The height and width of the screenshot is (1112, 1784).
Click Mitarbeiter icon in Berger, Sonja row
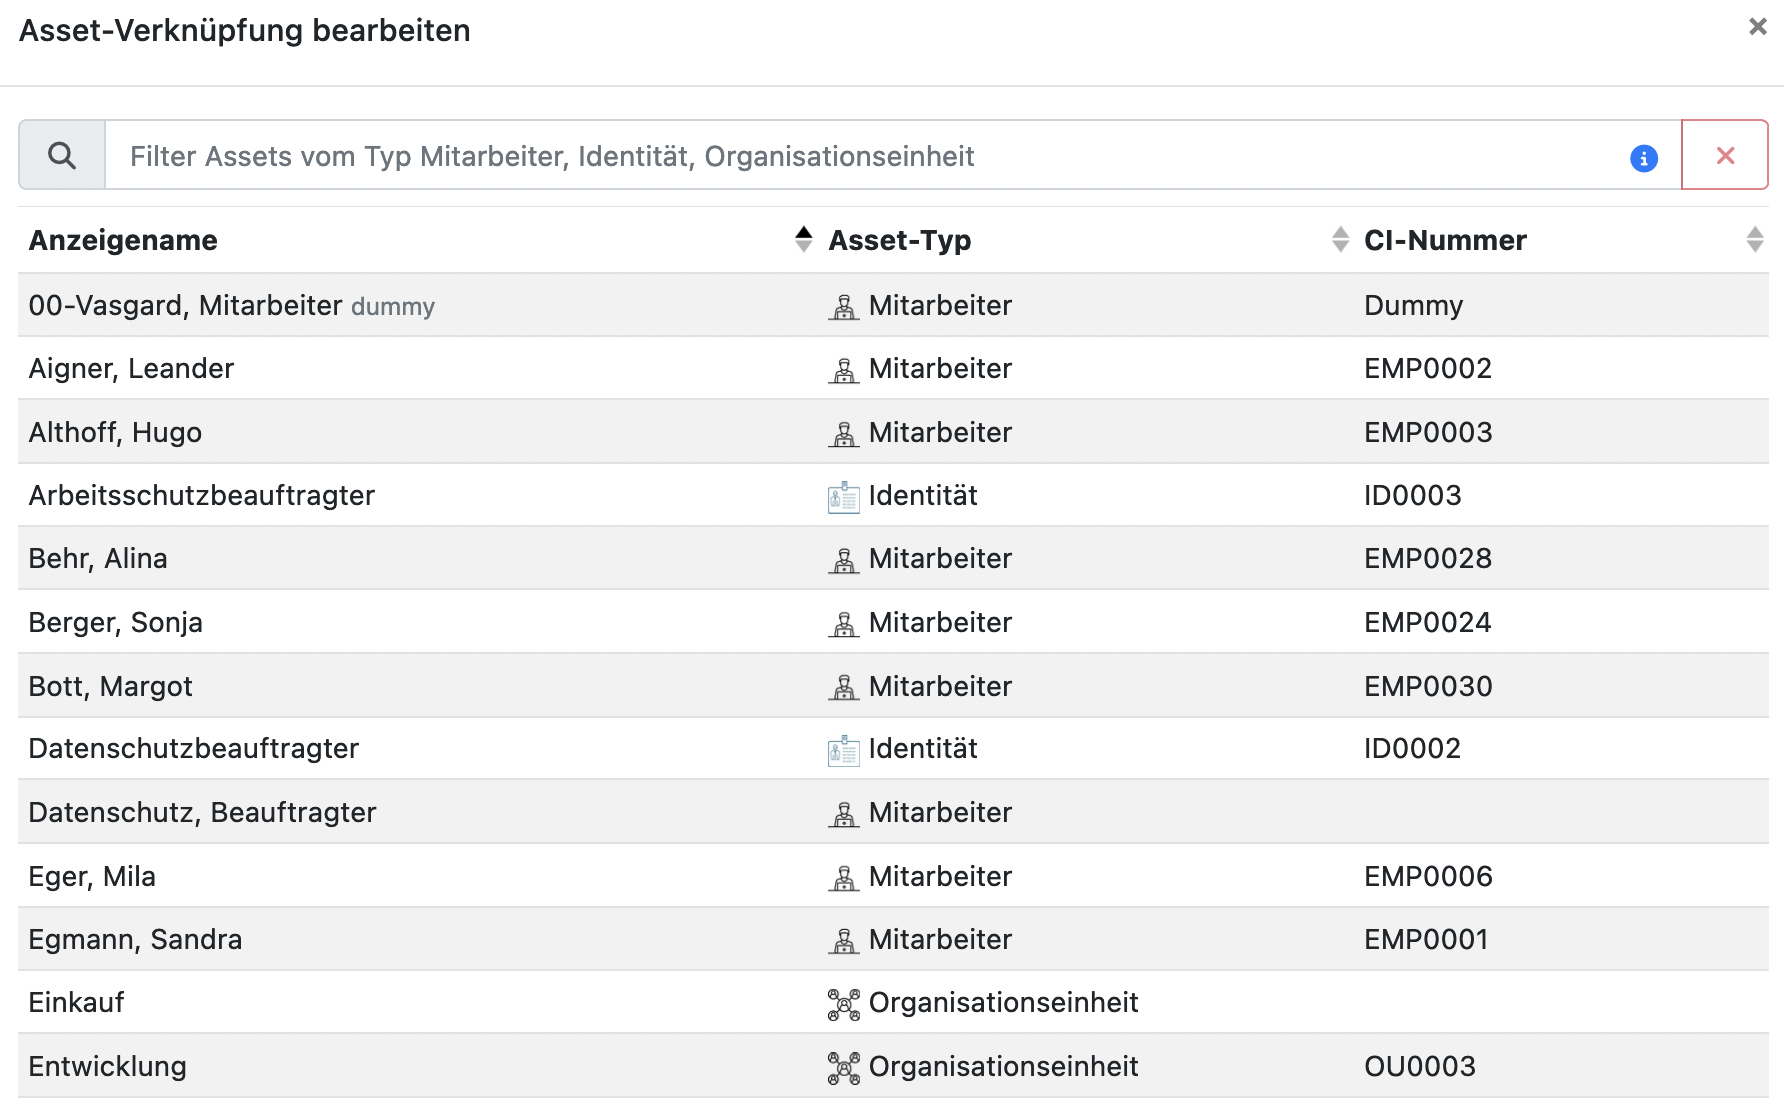(844, 623)
